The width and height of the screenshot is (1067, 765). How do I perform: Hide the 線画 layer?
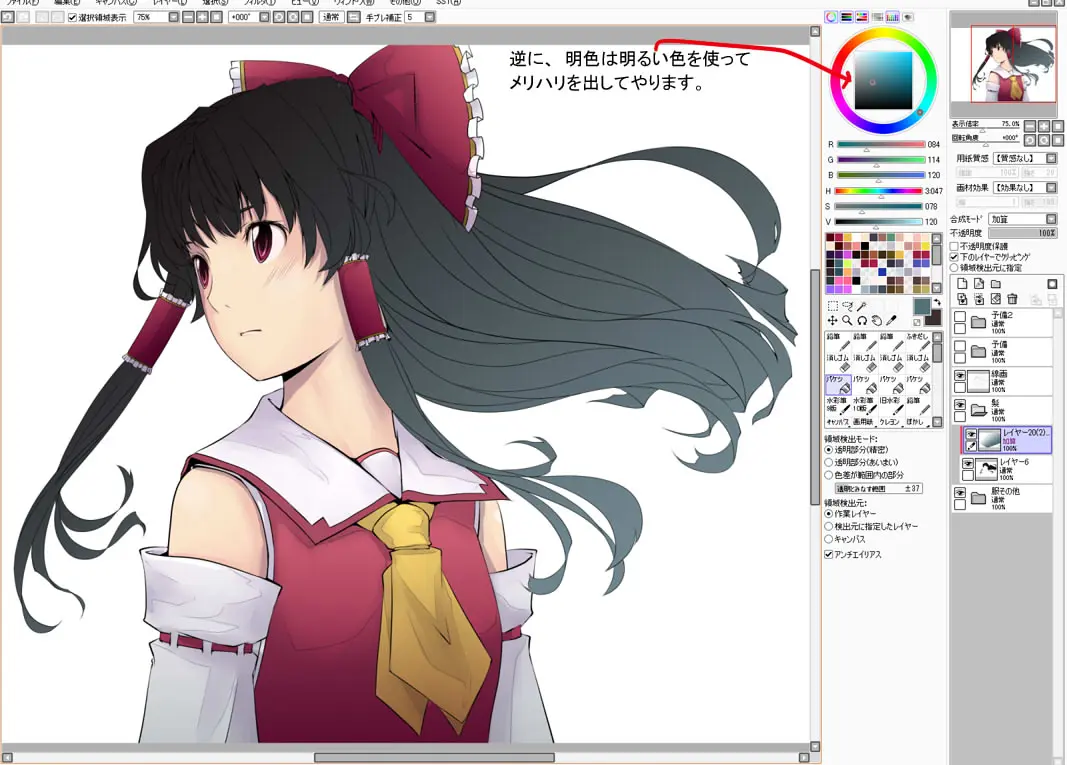(960, 376)
